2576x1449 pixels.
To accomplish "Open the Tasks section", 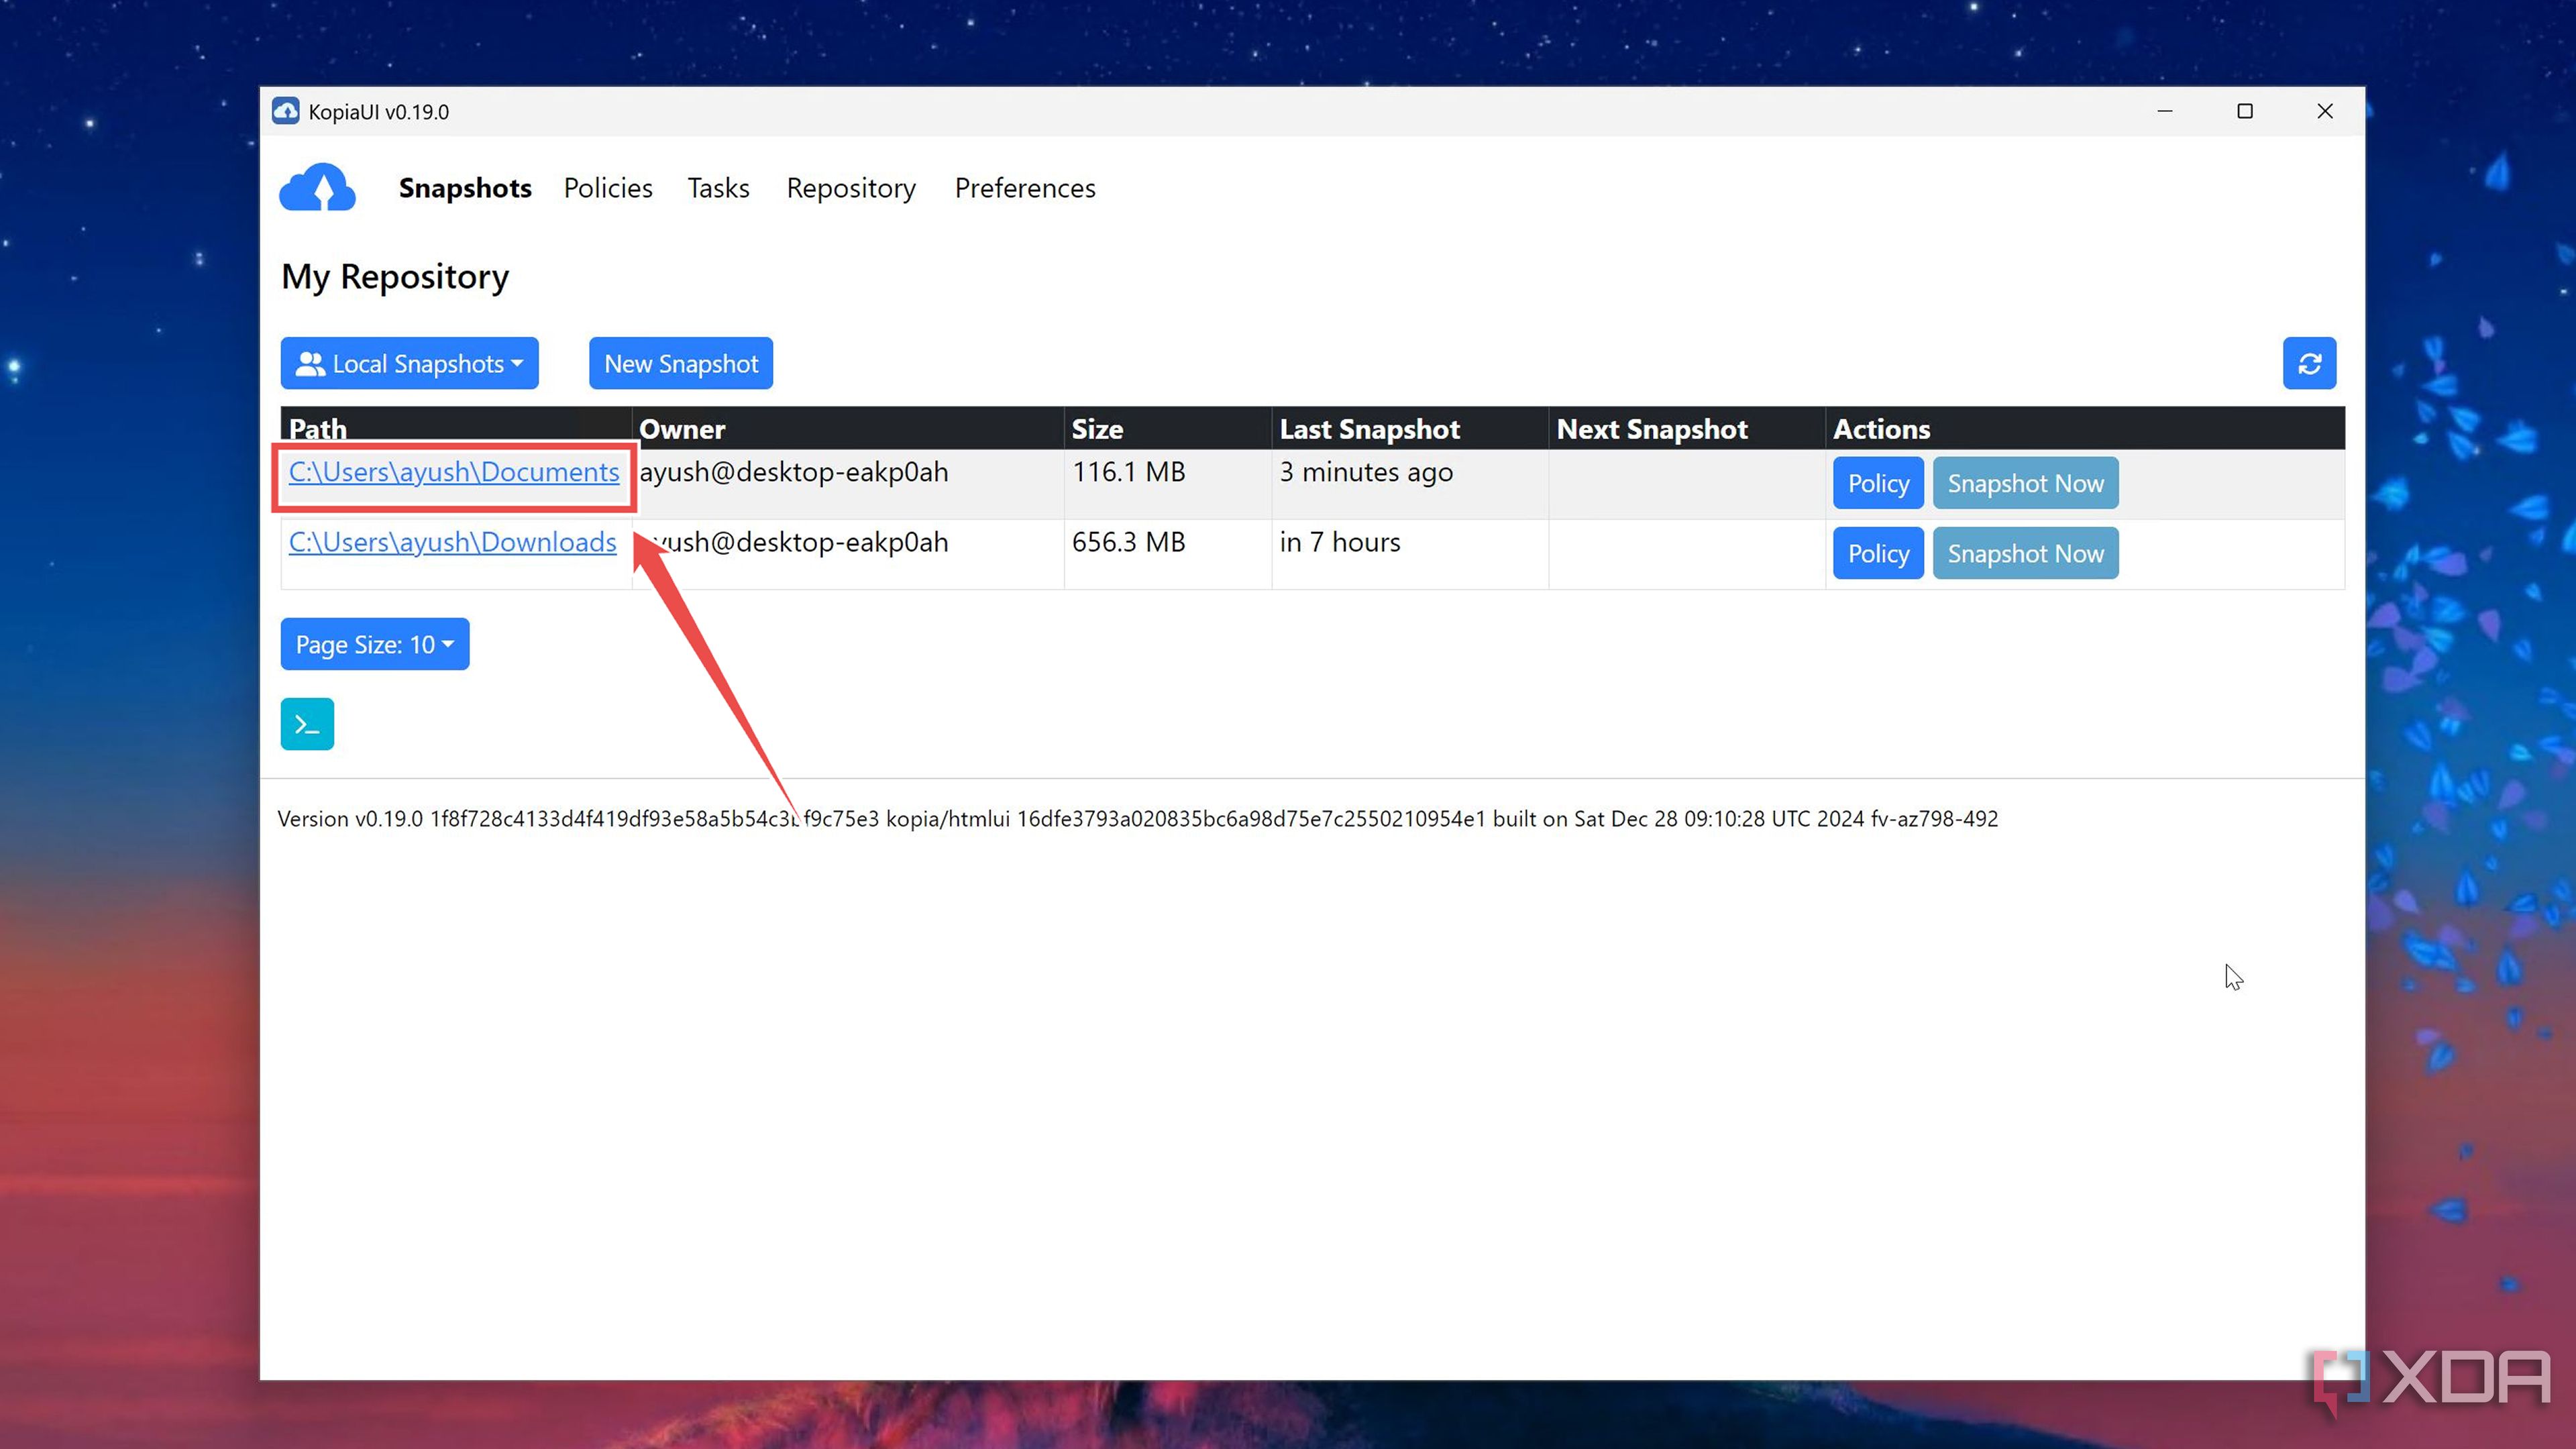I will point(718,188).
